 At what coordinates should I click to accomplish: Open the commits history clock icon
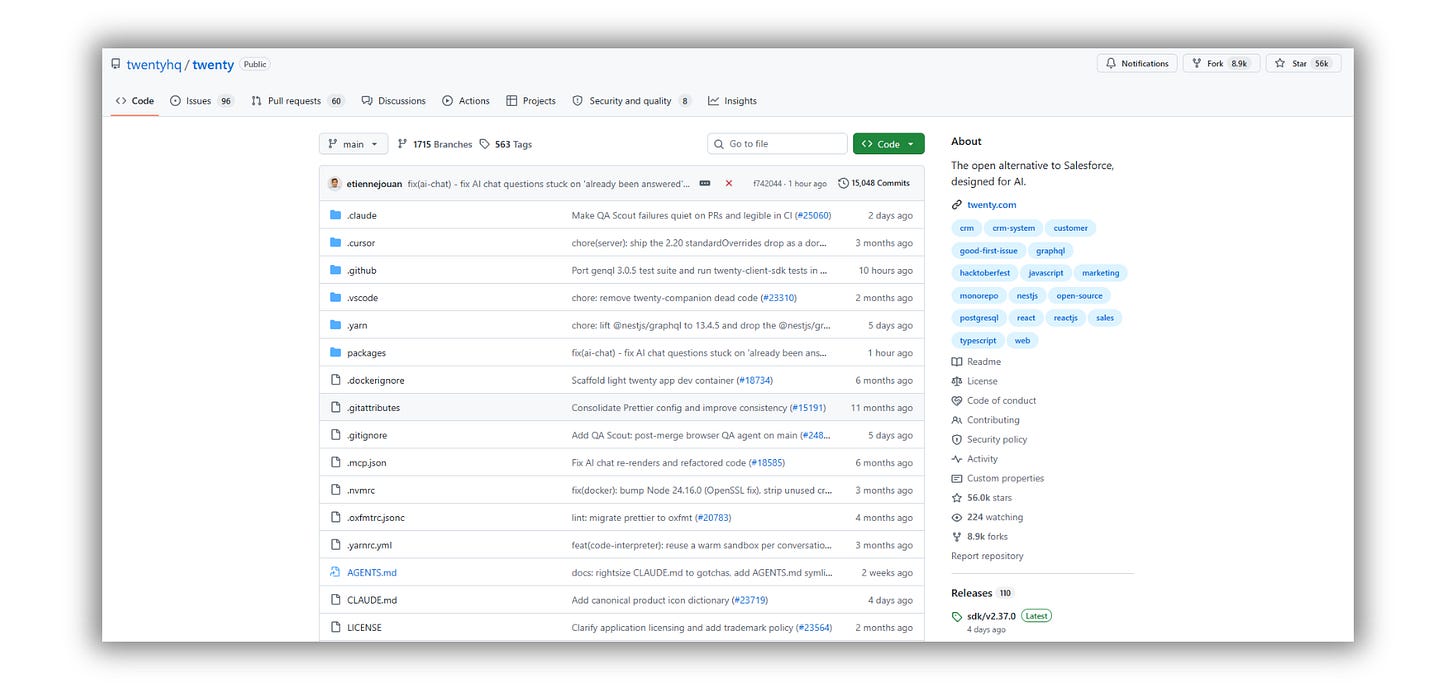(843, 184)
